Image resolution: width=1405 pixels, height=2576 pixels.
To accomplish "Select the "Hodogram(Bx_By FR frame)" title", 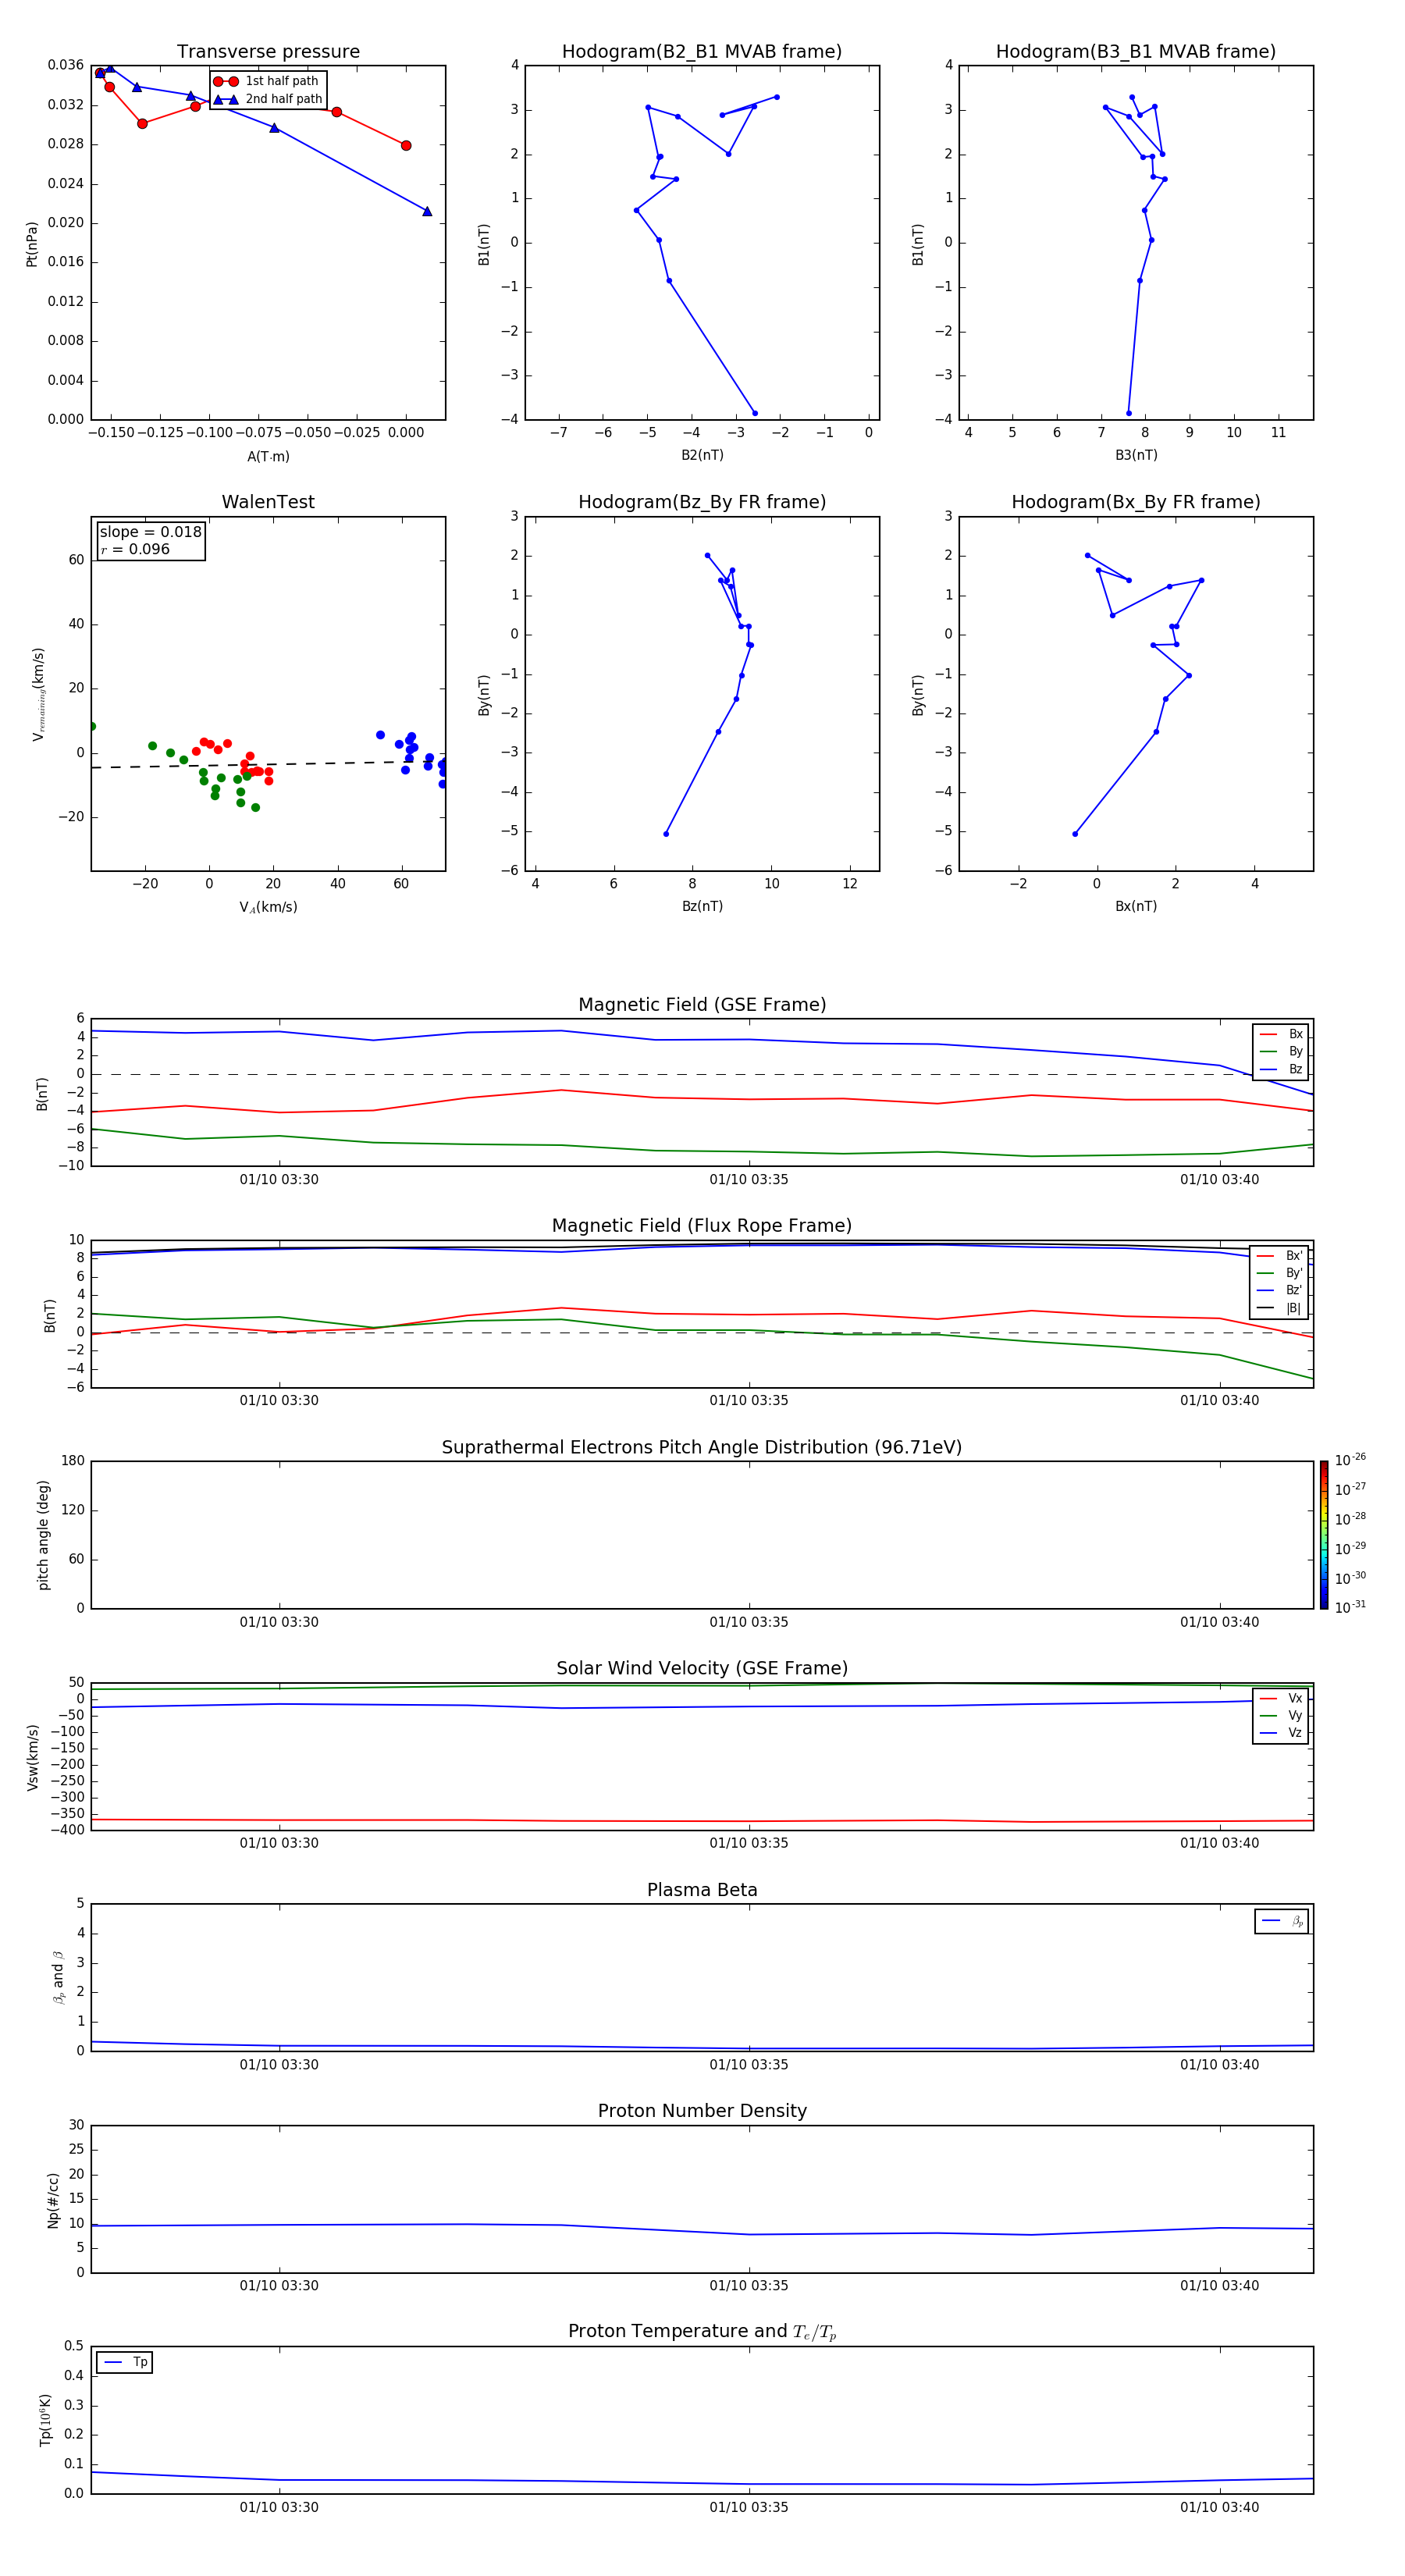I will tap(1136, 502).
